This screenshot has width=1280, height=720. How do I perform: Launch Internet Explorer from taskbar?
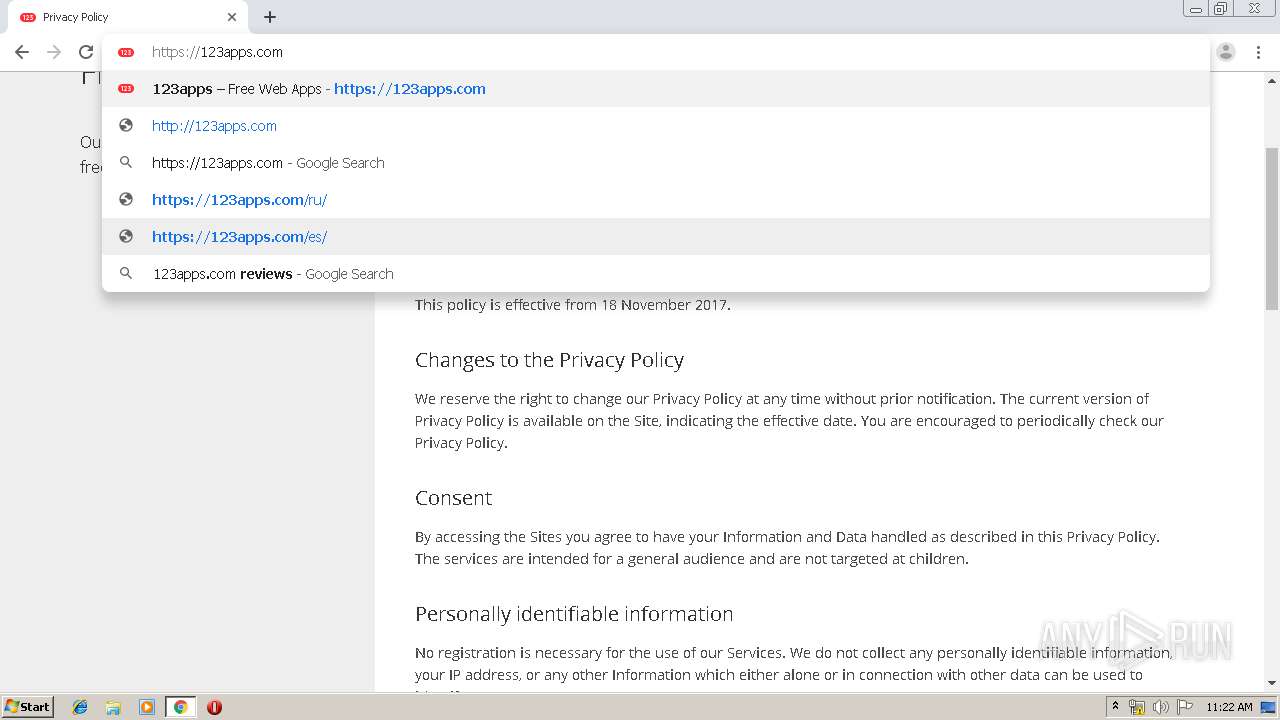[x=81, y=707]
